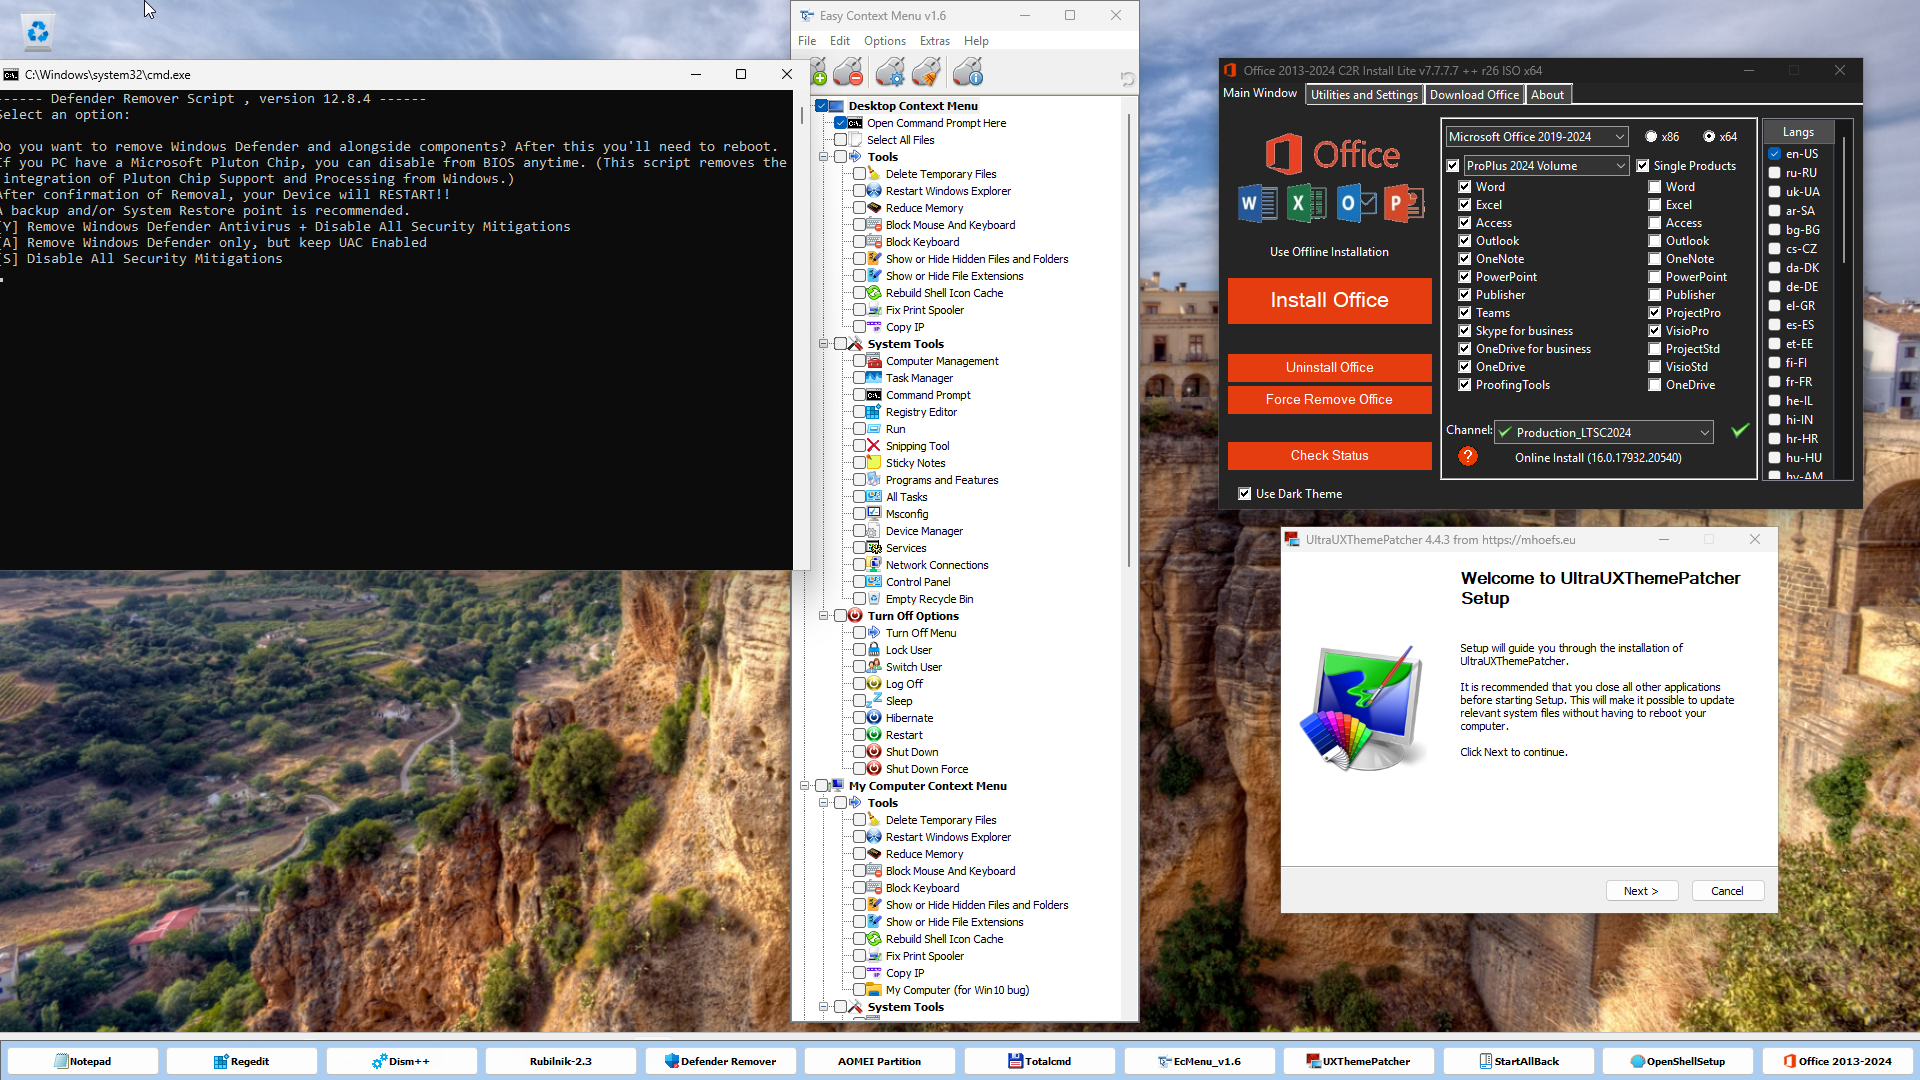Enable the Task Manager checkbox in System Tools

click(x=859, y=378)
